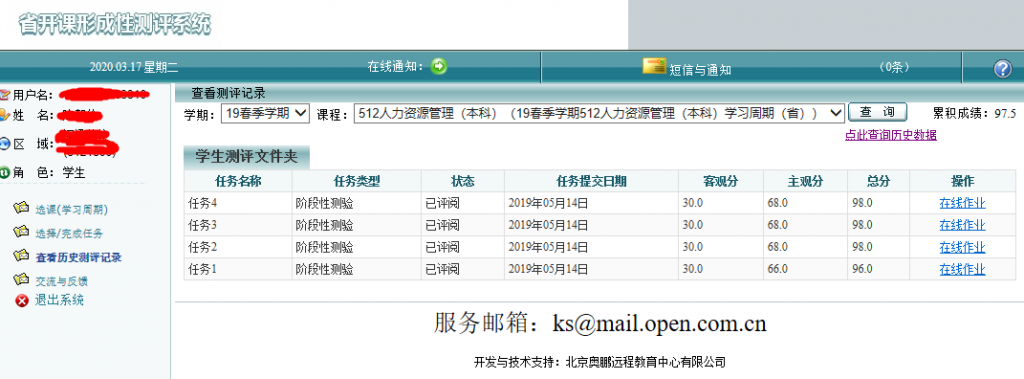
Task: Click the 96.0 total score for 任务1
Action: tap(862, 269)
